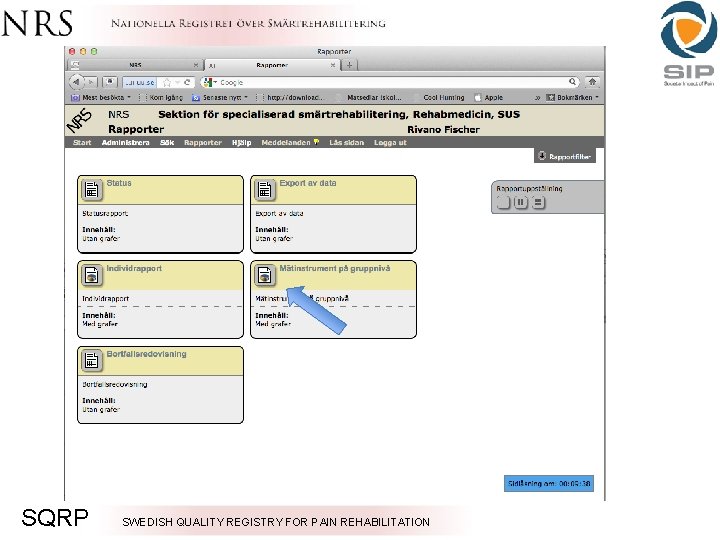Click the yellow Meddelanden notification icon
This screenshot has height=540, width=720.
coord(316,142)
